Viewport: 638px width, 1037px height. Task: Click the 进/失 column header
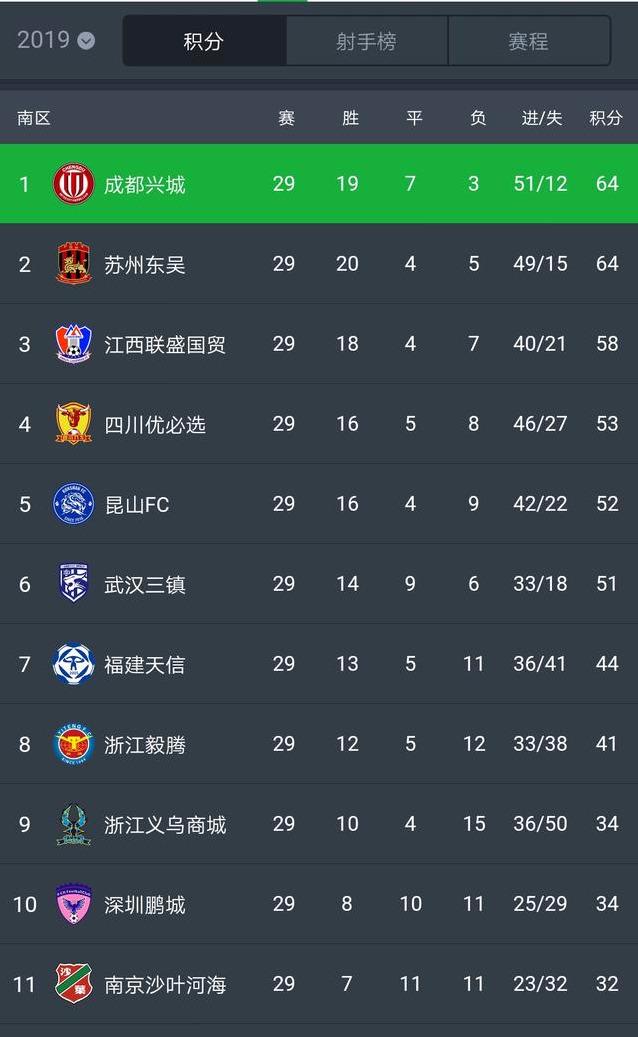[541, 118]
